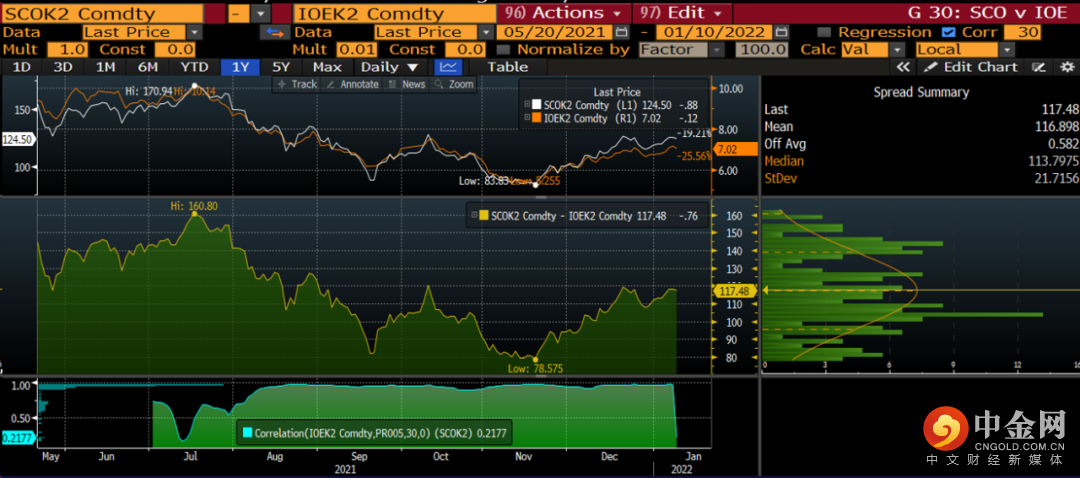Switch to line chart view icon
1080x478 pixels.
point(450,67)
